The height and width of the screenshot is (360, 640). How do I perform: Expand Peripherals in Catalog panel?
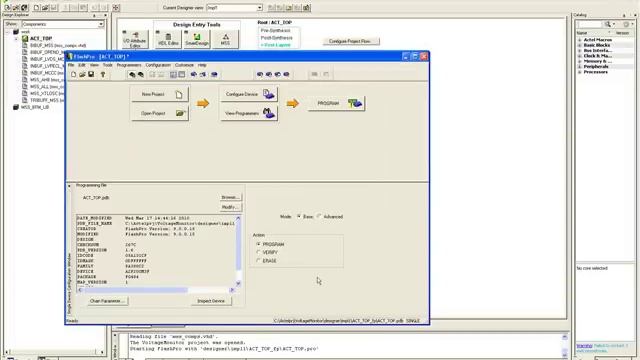580,67
